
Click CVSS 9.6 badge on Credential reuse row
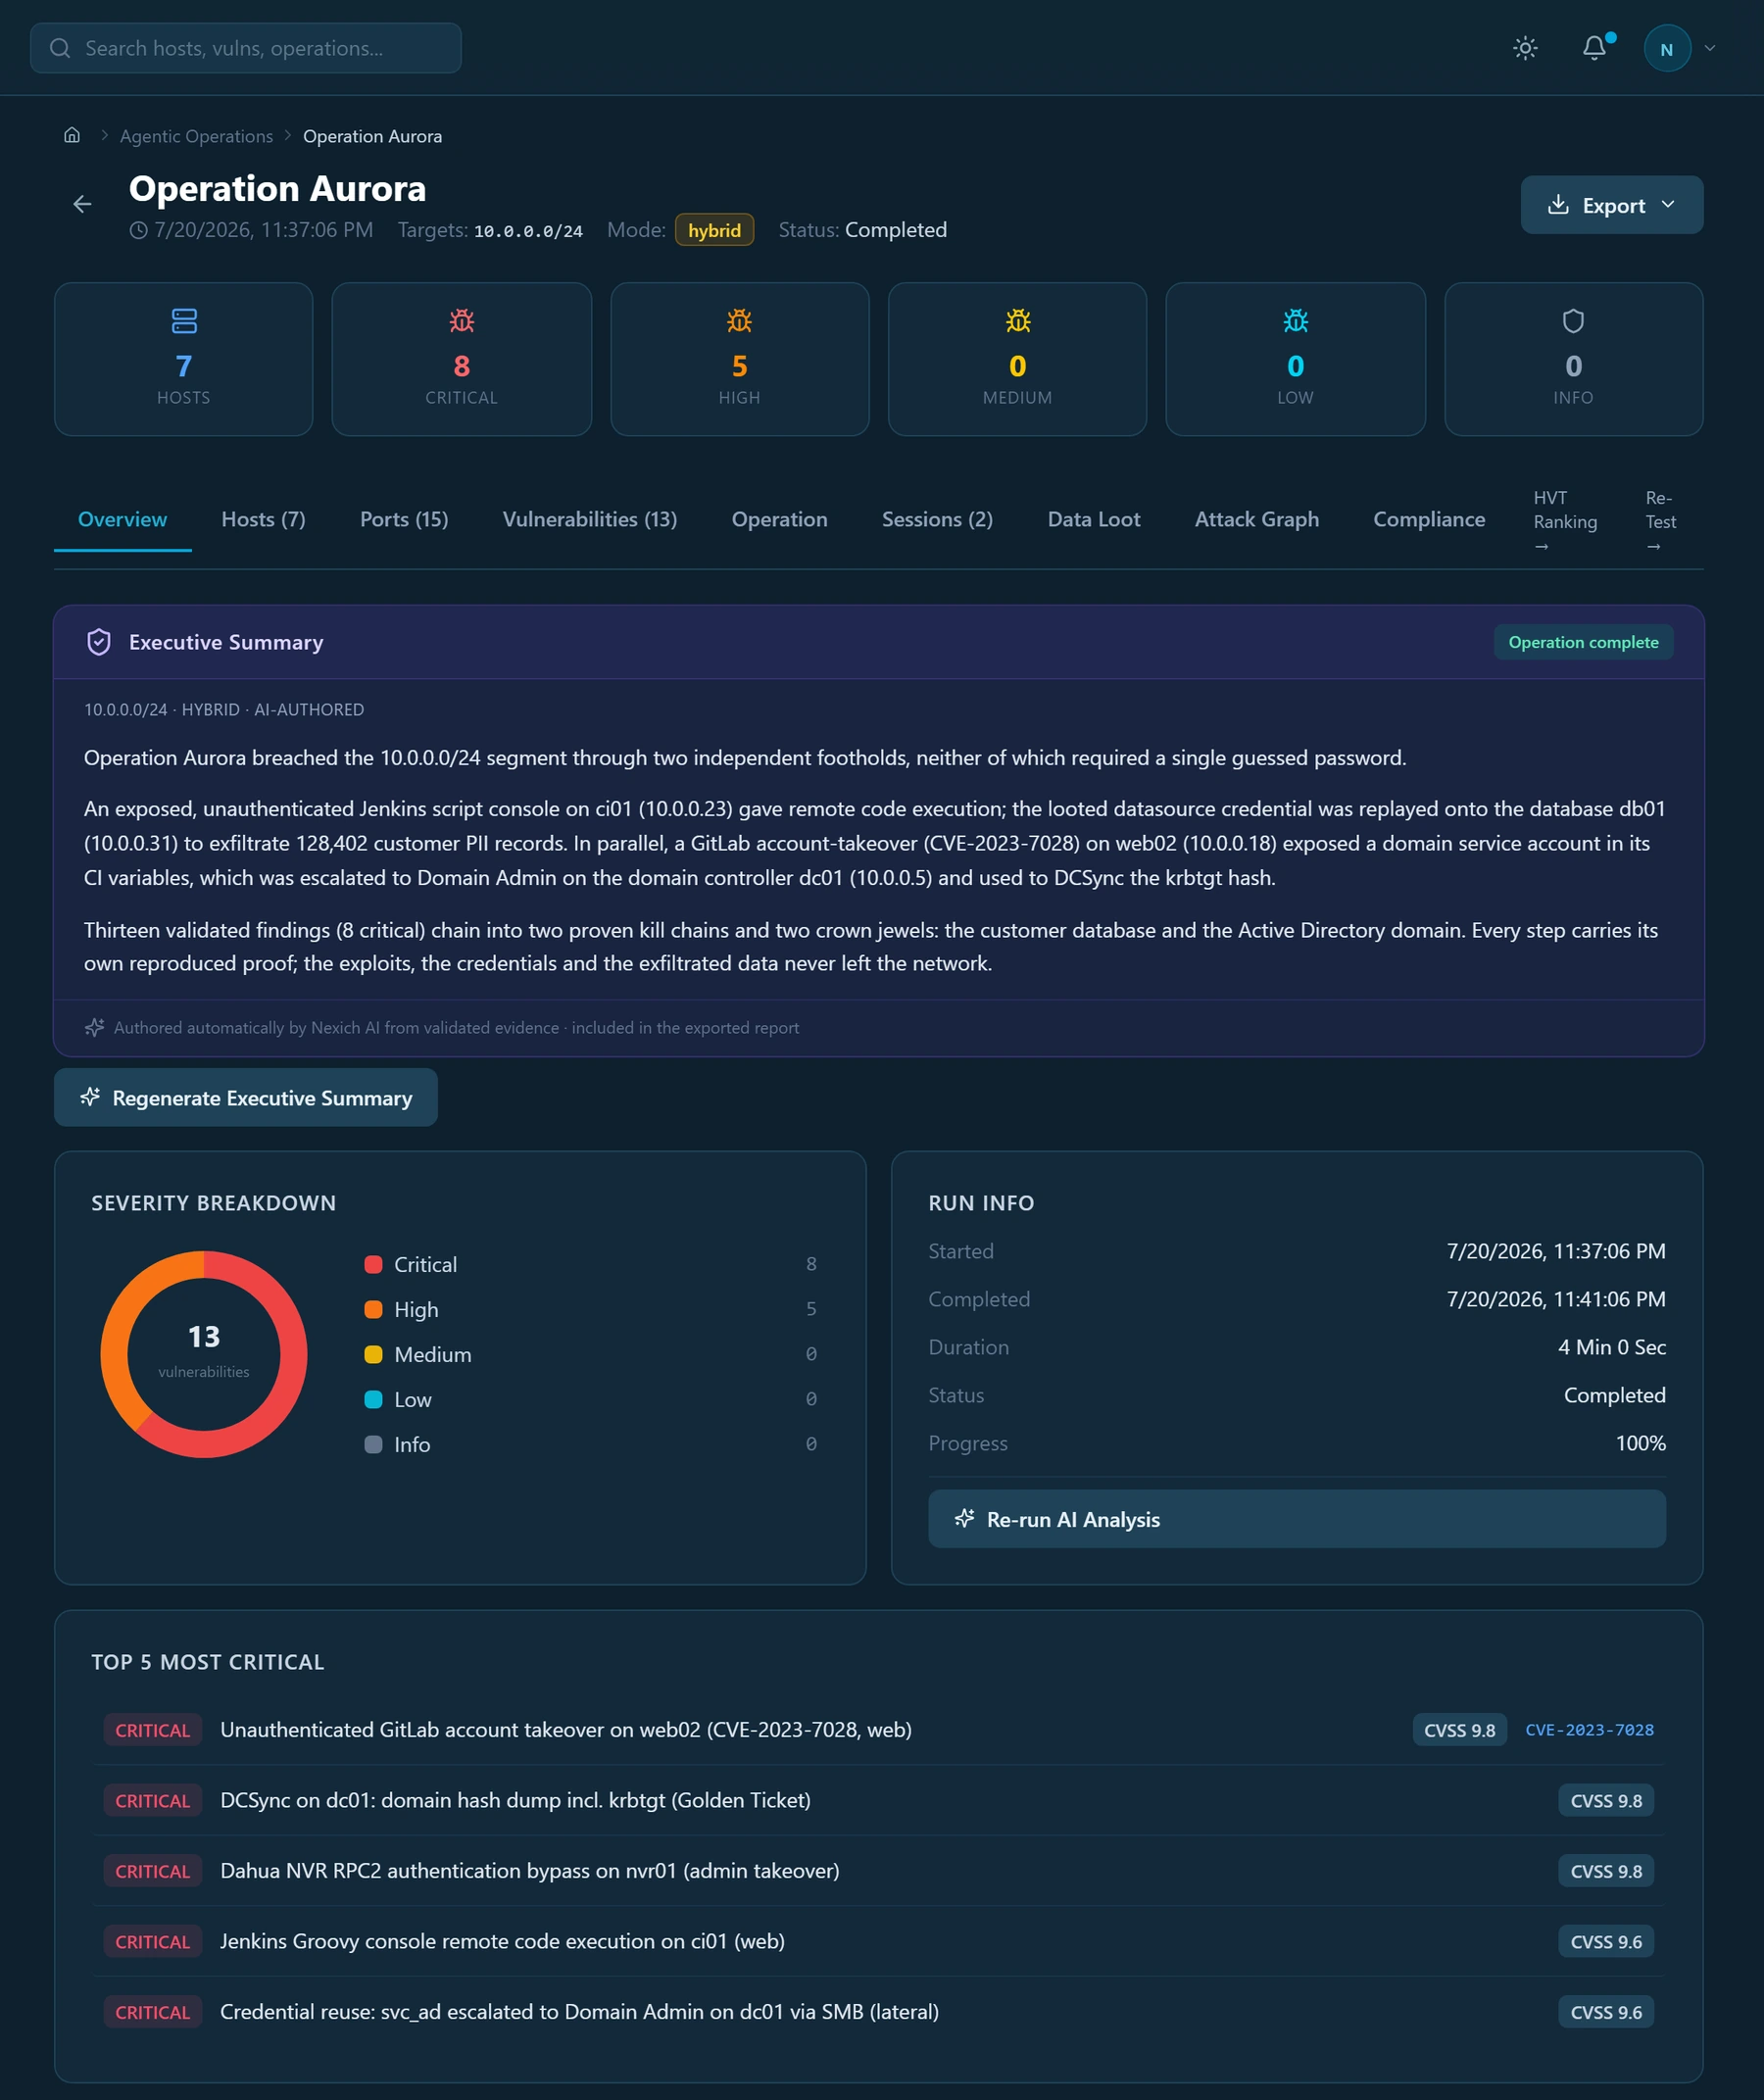tap(1605, 2012)
